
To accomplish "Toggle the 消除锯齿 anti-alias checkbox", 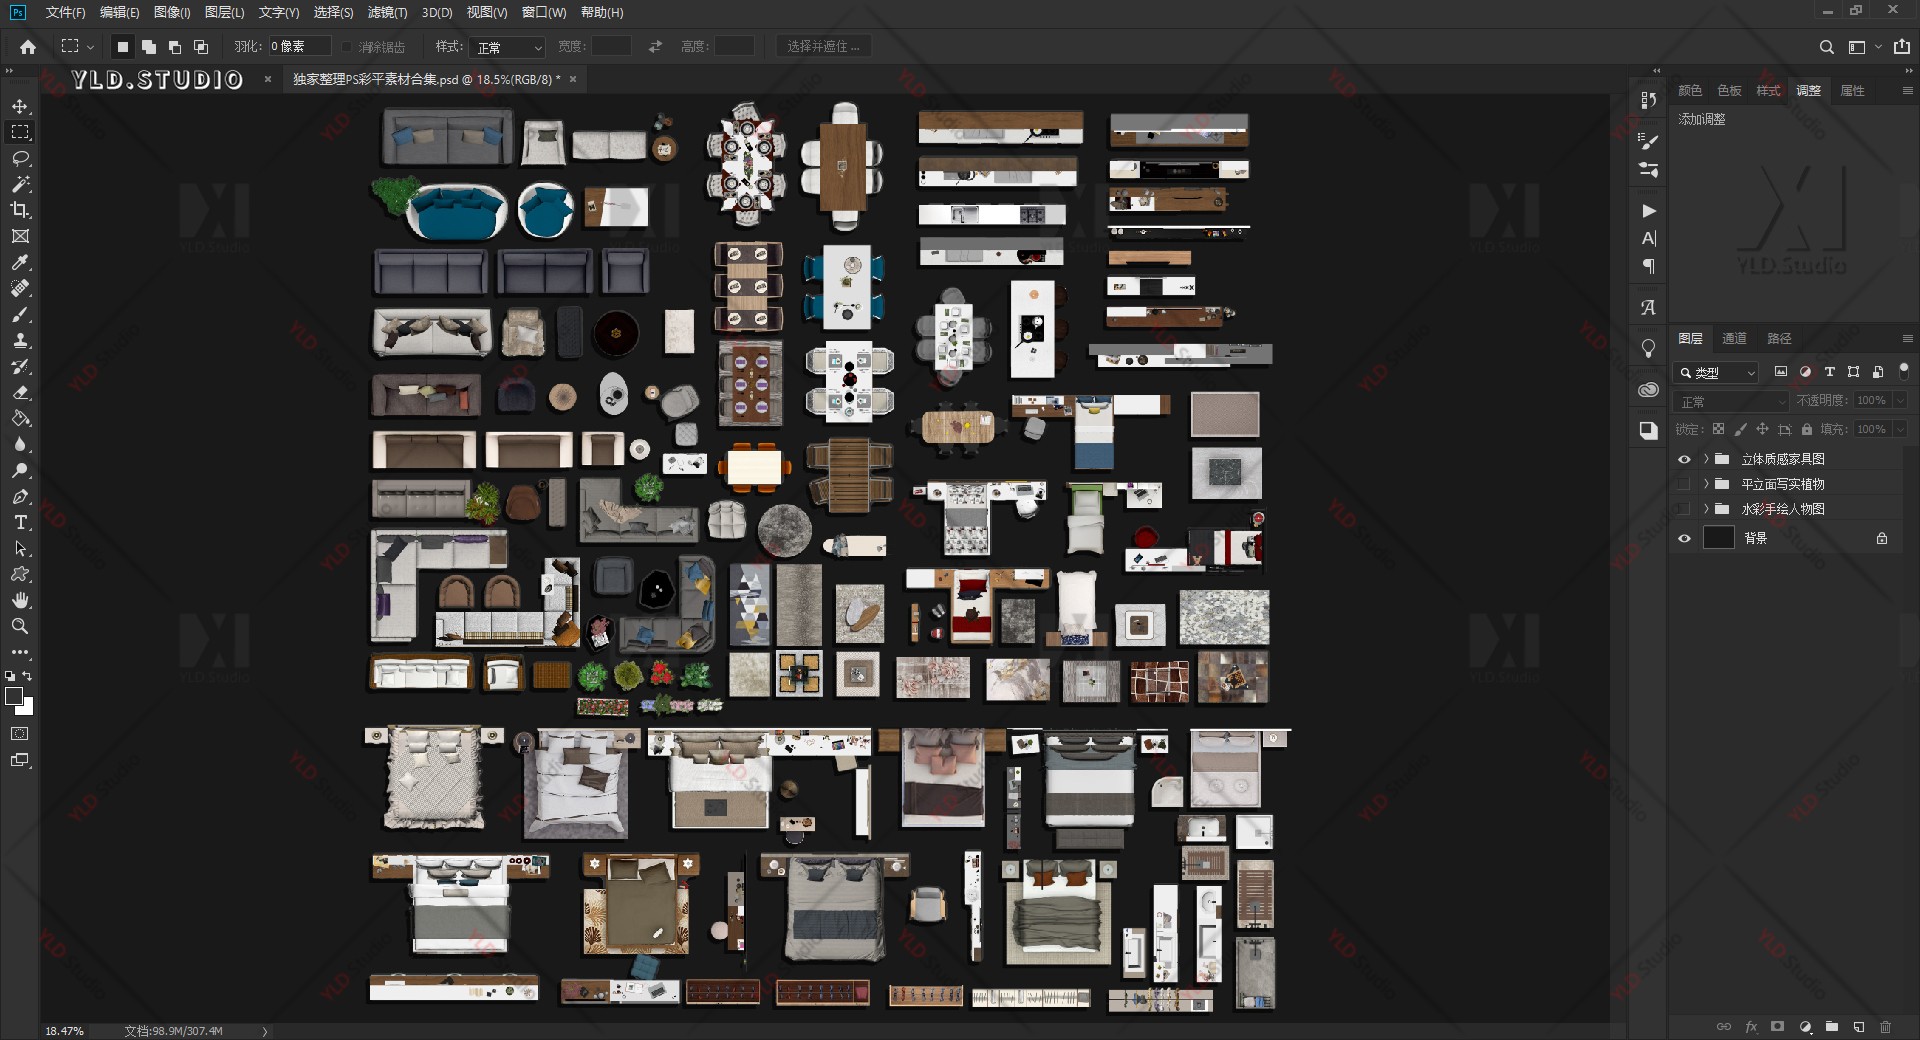I will pos(347,47).
